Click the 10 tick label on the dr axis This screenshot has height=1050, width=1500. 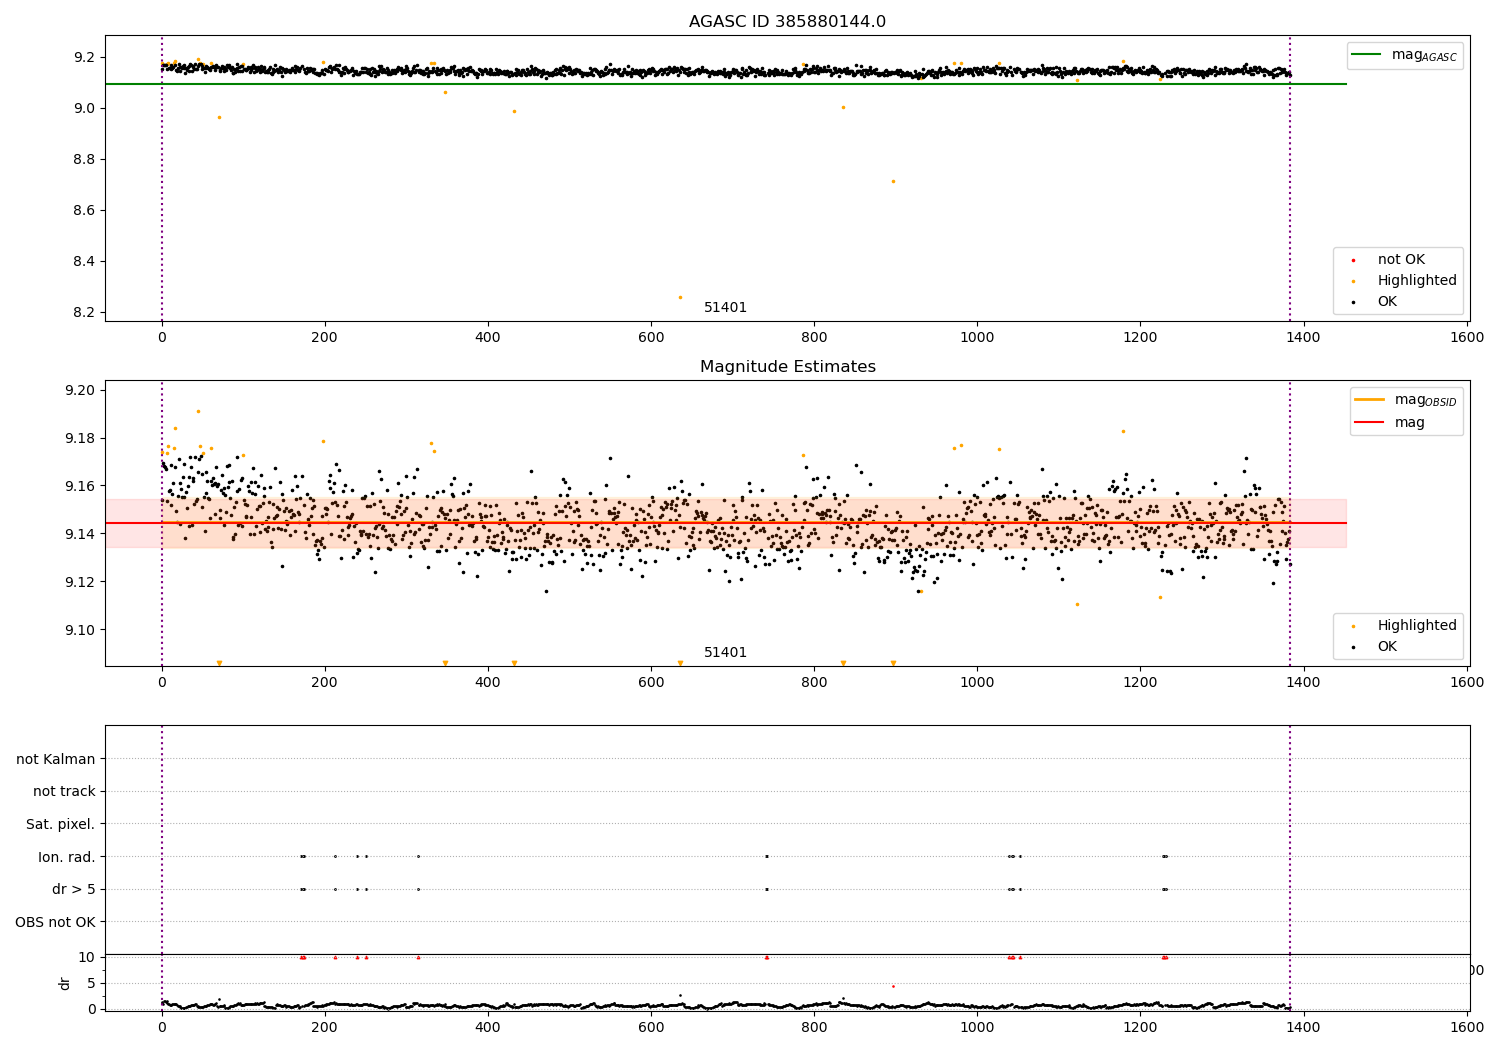coord(87,957)
